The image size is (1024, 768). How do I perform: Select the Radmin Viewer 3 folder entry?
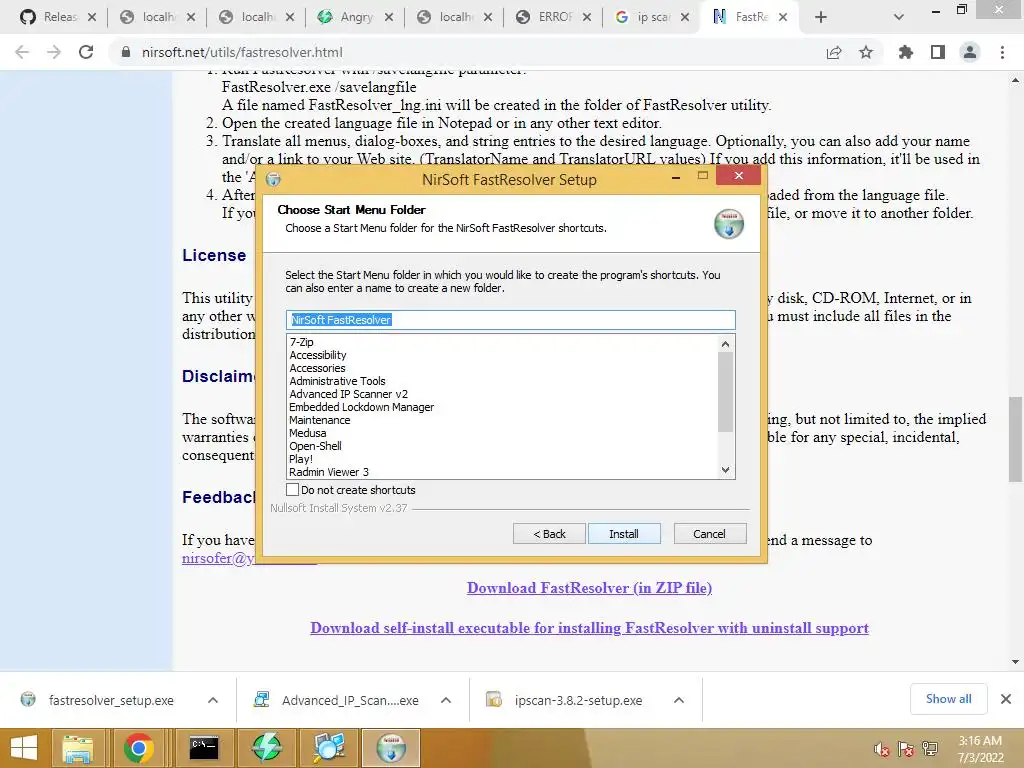point(328,472)
